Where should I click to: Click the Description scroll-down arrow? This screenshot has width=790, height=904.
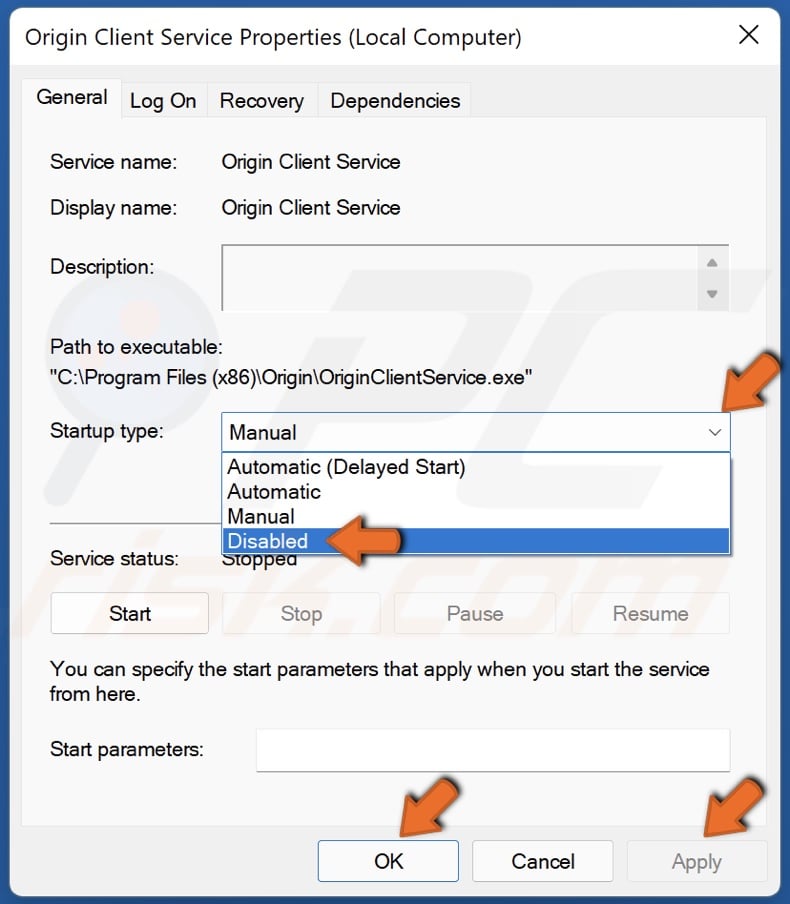713,295
